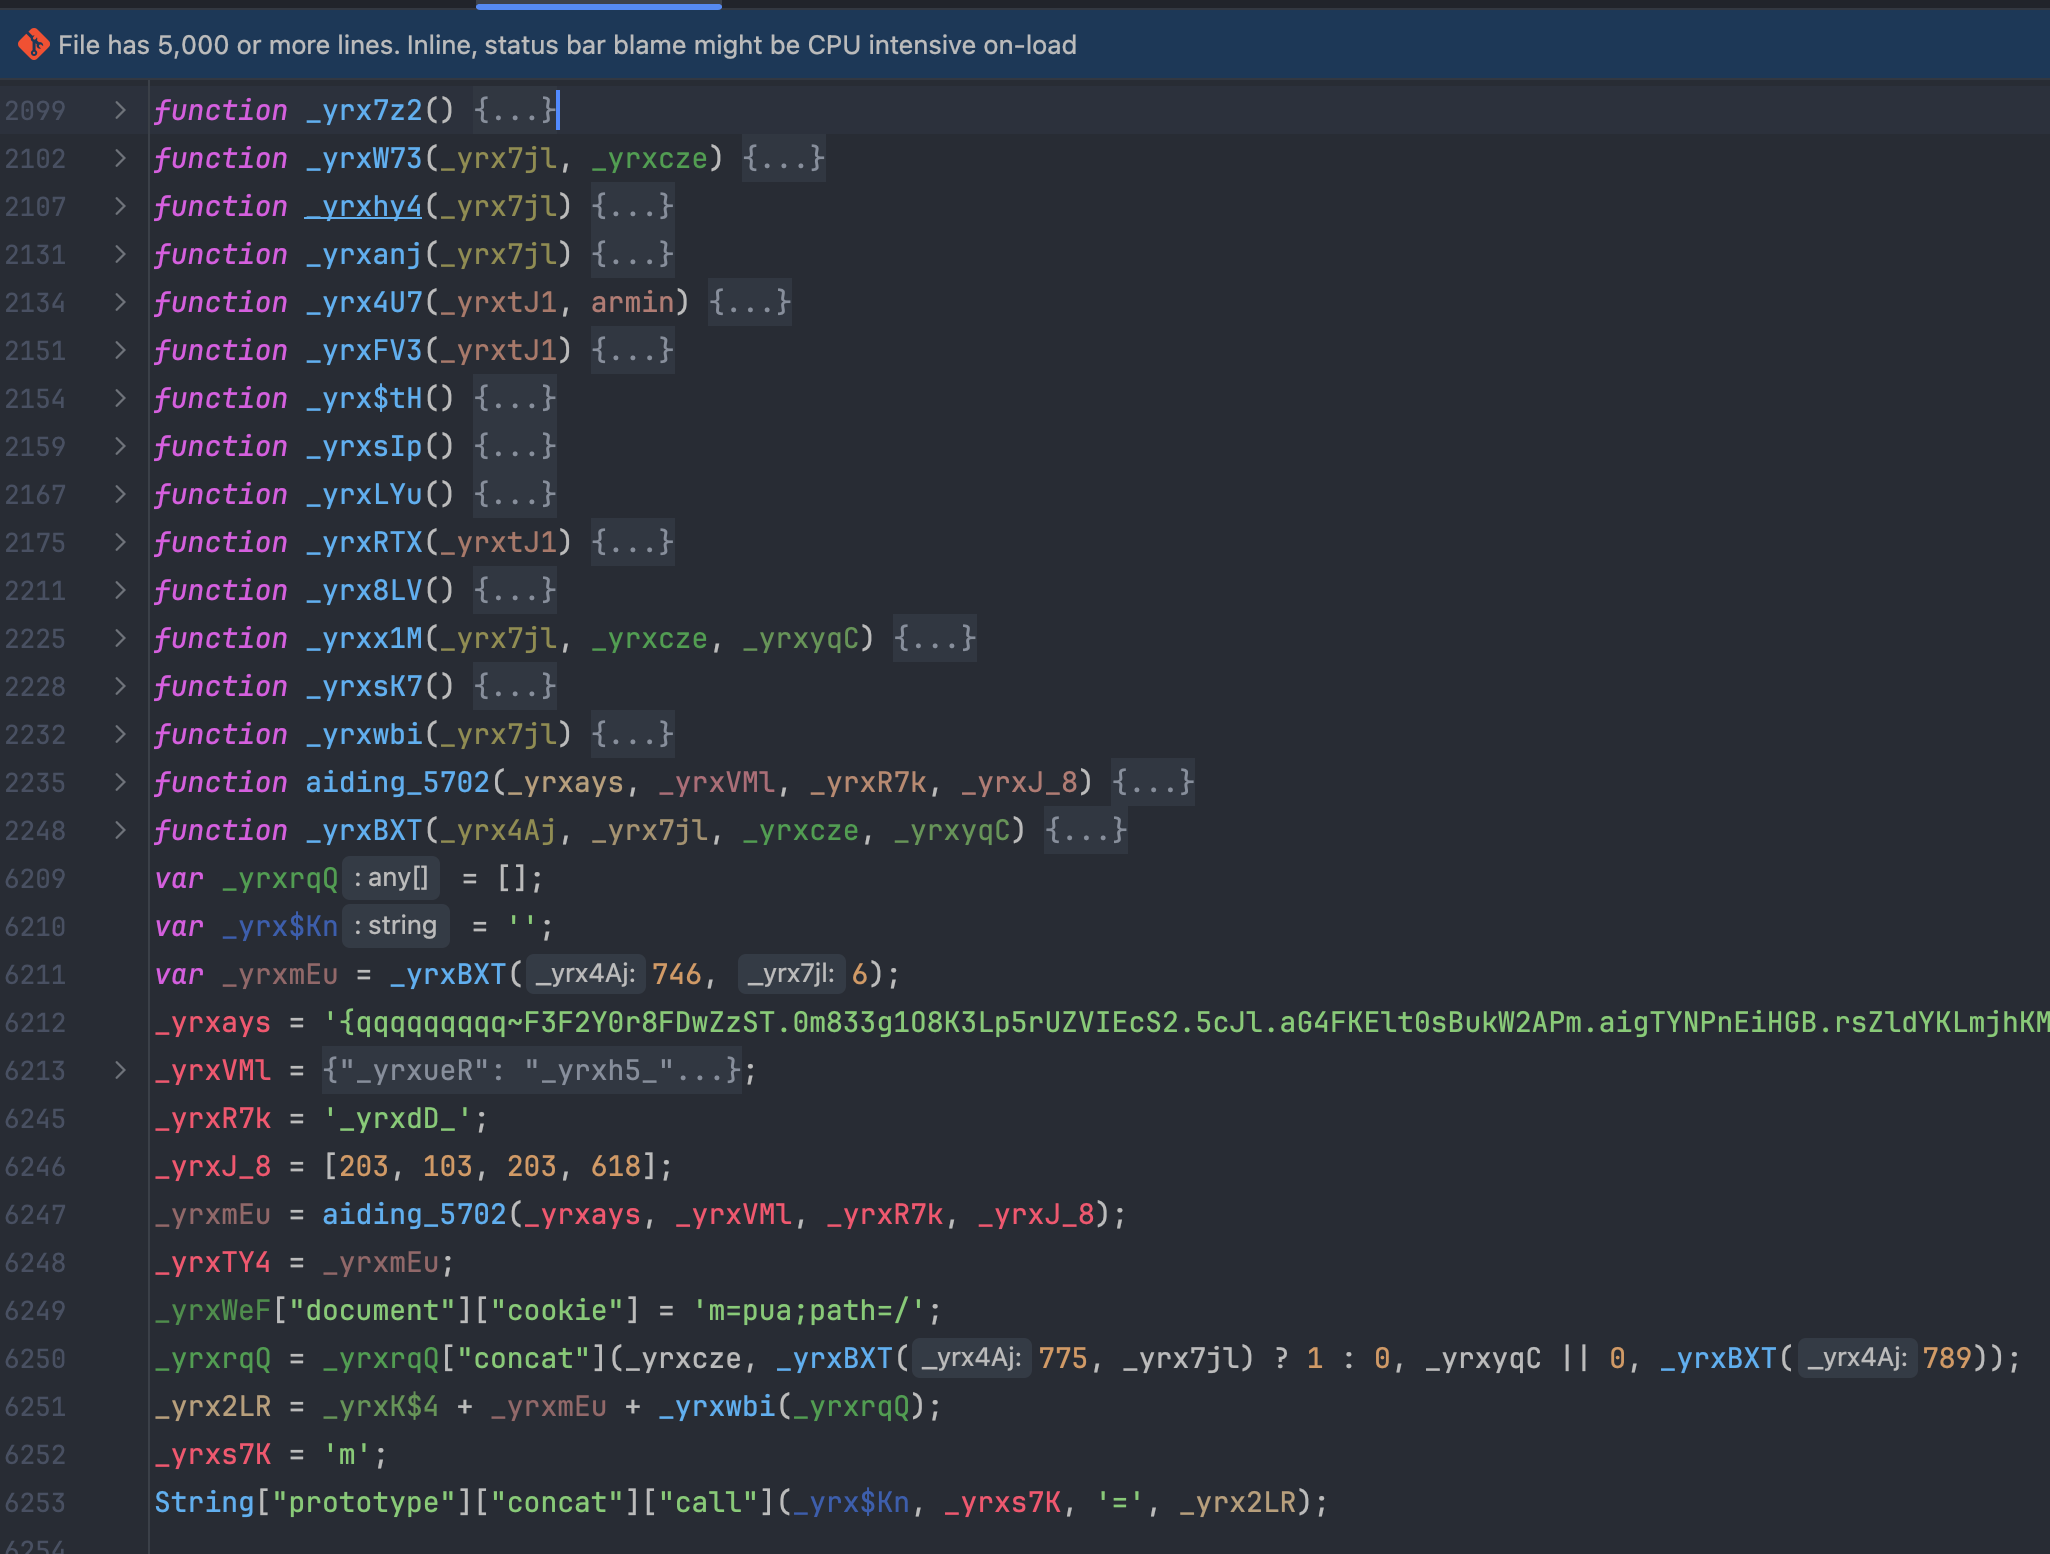Screen dimensions: 2050x1554
Task: Unfold the _yrxVMl object literal chevron
Action: pyautogui.click(x=120, y=1070)
